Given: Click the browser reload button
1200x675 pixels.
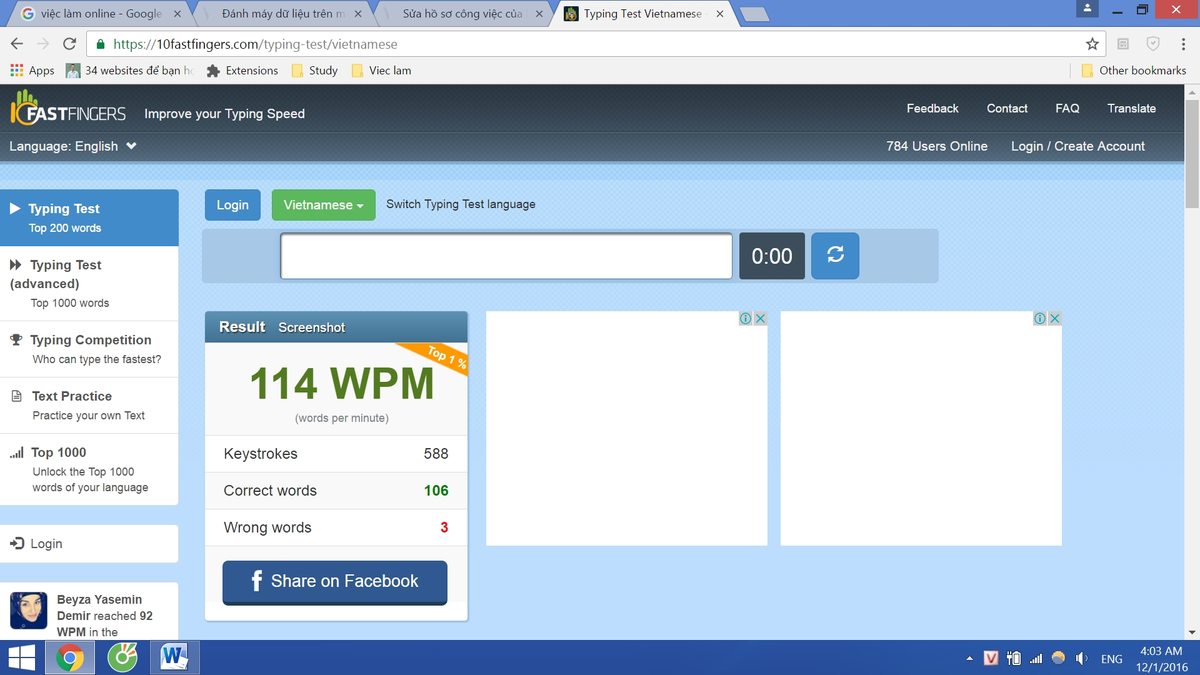Looking at the screenshot, I should point(69,44).
